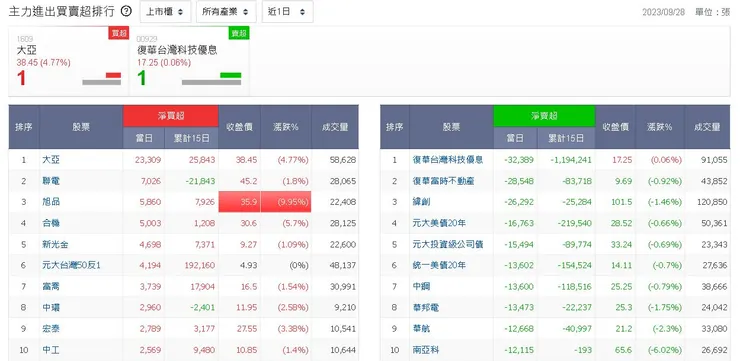740x361 pixels.
Task: Click the highlighted (9.95%) cell
Action: pos(286,202)
